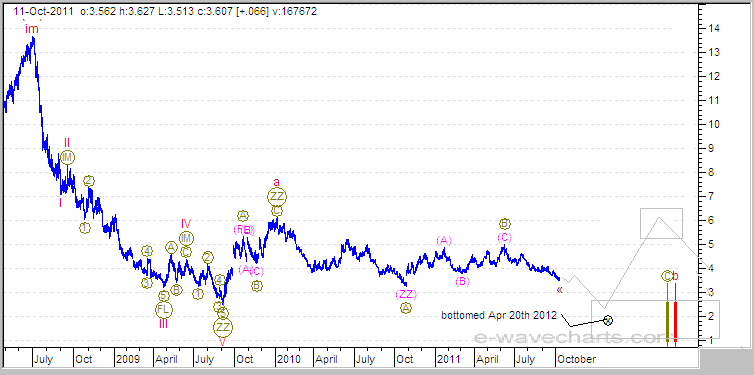
Task: Select price level 14 on the axis
Action: (714, 28)
